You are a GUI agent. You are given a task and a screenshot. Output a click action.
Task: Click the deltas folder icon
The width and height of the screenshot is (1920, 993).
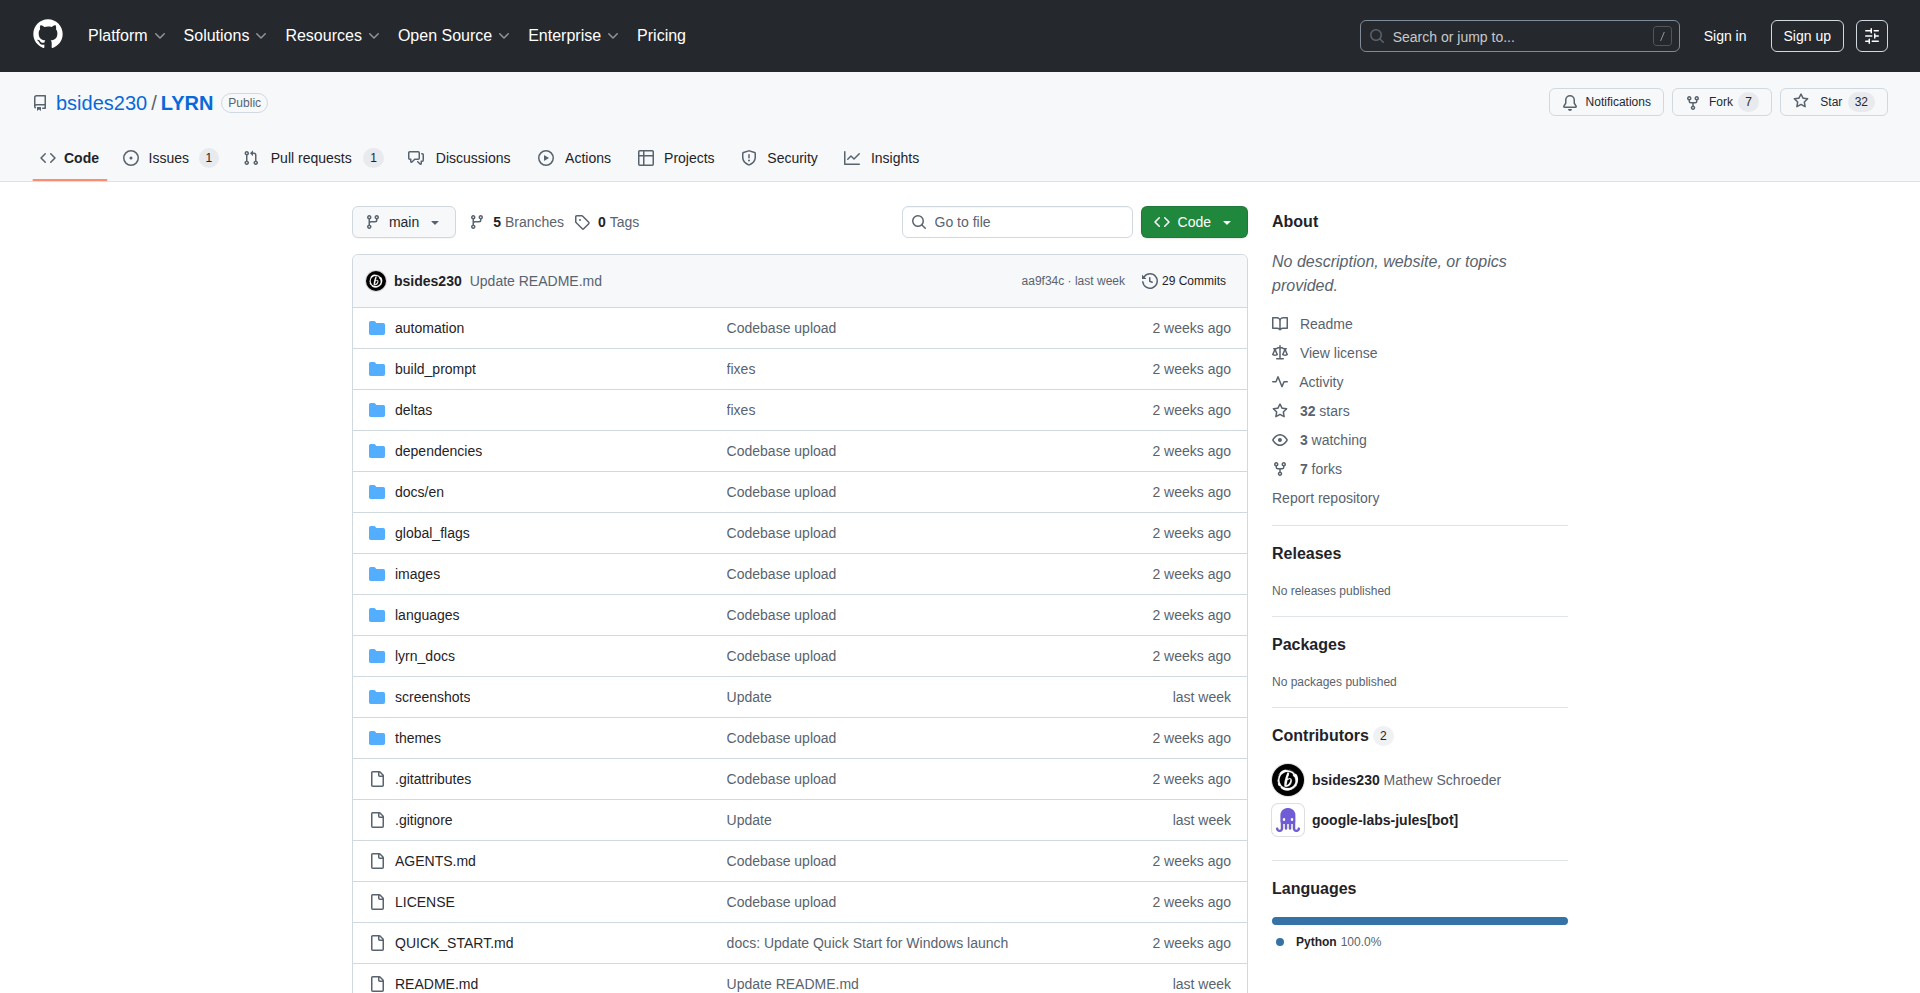click(x=377, y=410)
